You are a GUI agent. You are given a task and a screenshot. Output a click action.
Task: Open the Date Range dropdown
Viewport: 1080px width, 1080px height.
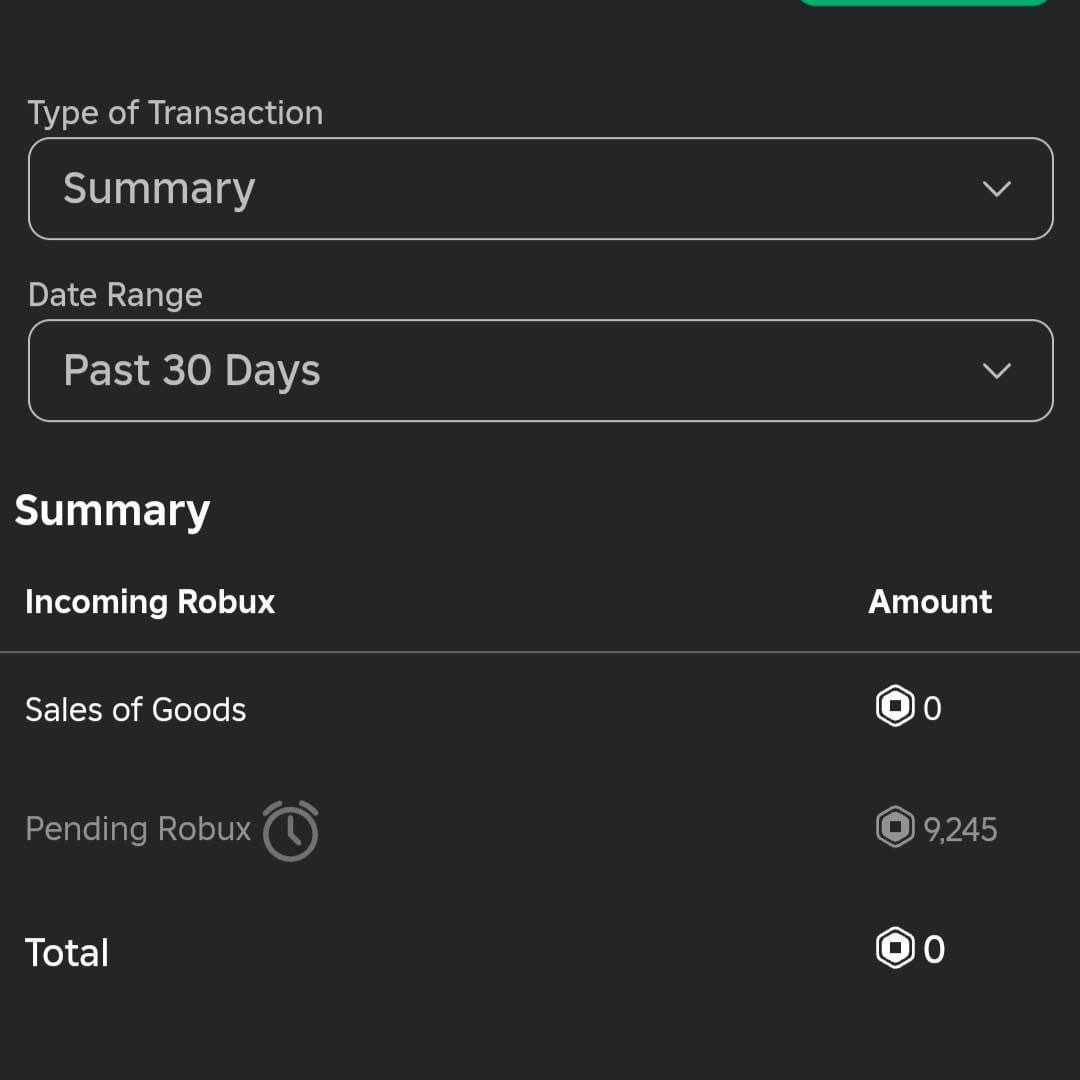coord(540,371)
